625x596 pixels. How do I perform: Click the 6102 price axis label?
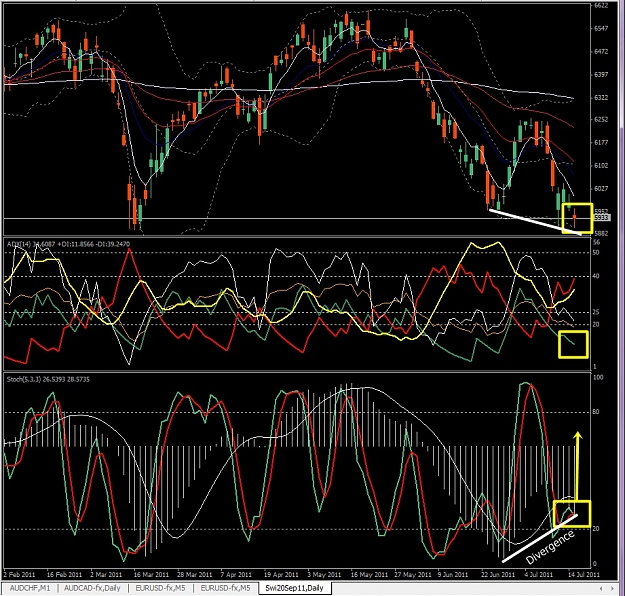601,165
